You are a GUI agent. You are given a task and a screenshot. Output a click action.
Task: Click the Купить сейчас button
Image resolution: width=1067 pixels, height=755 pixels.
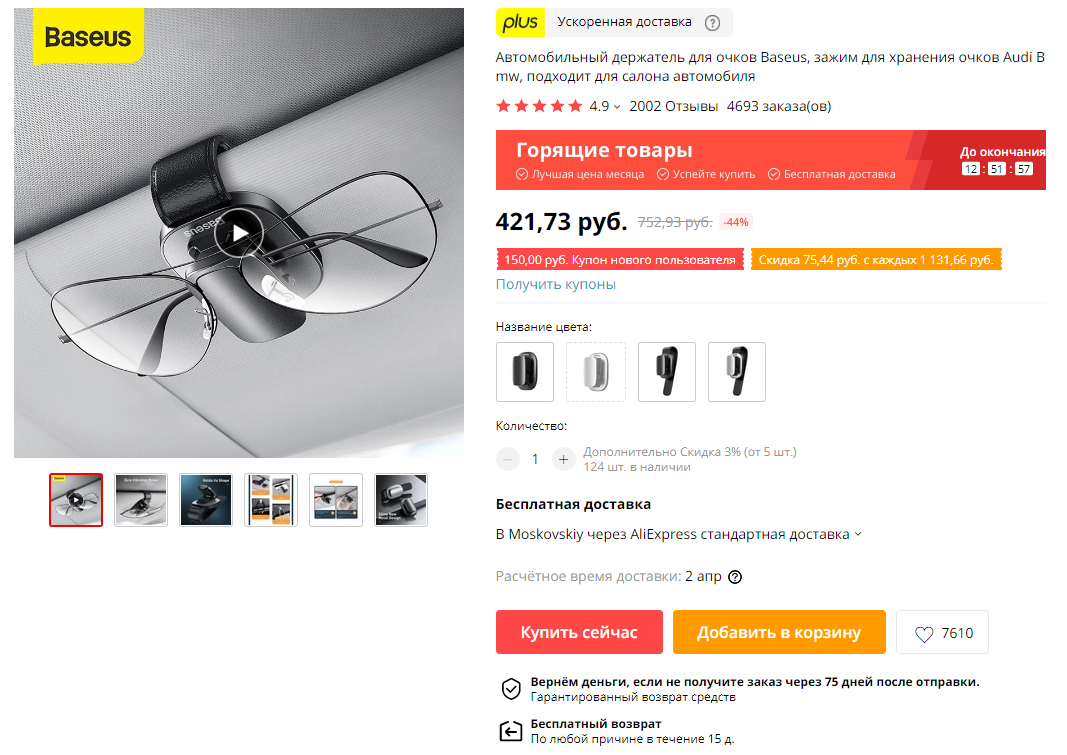point(579,632)
